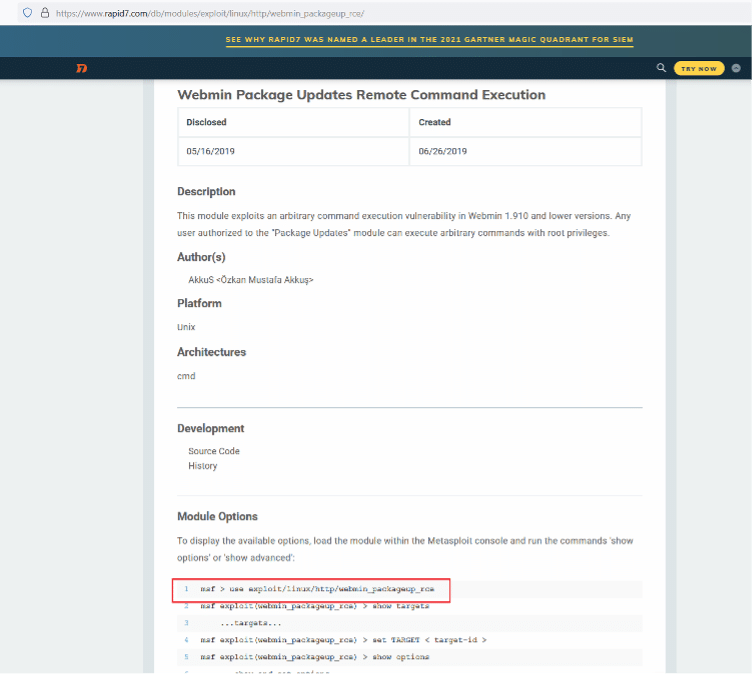Click the 'show targets' code line

click(314, 606)
